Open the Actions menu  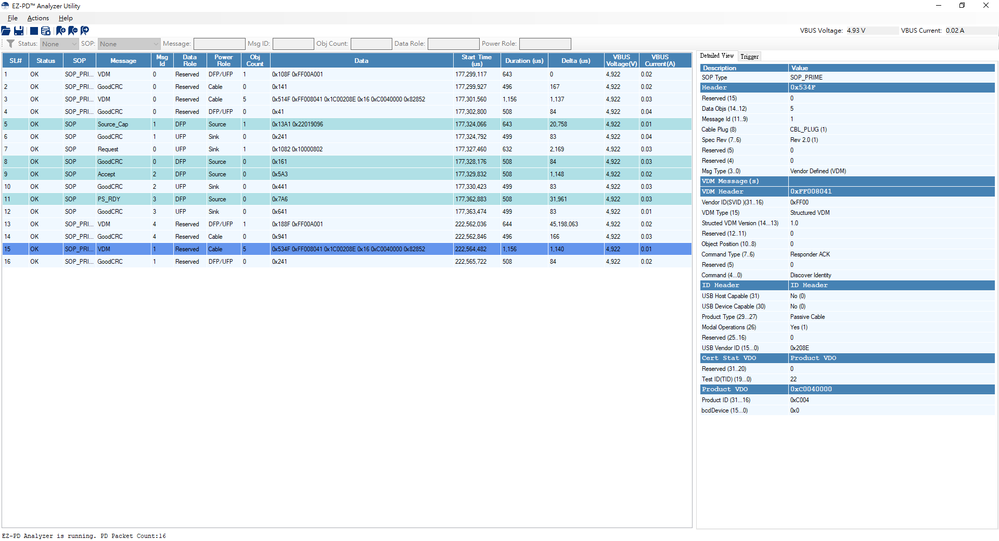pyautogui.click(x=38, y=18)
